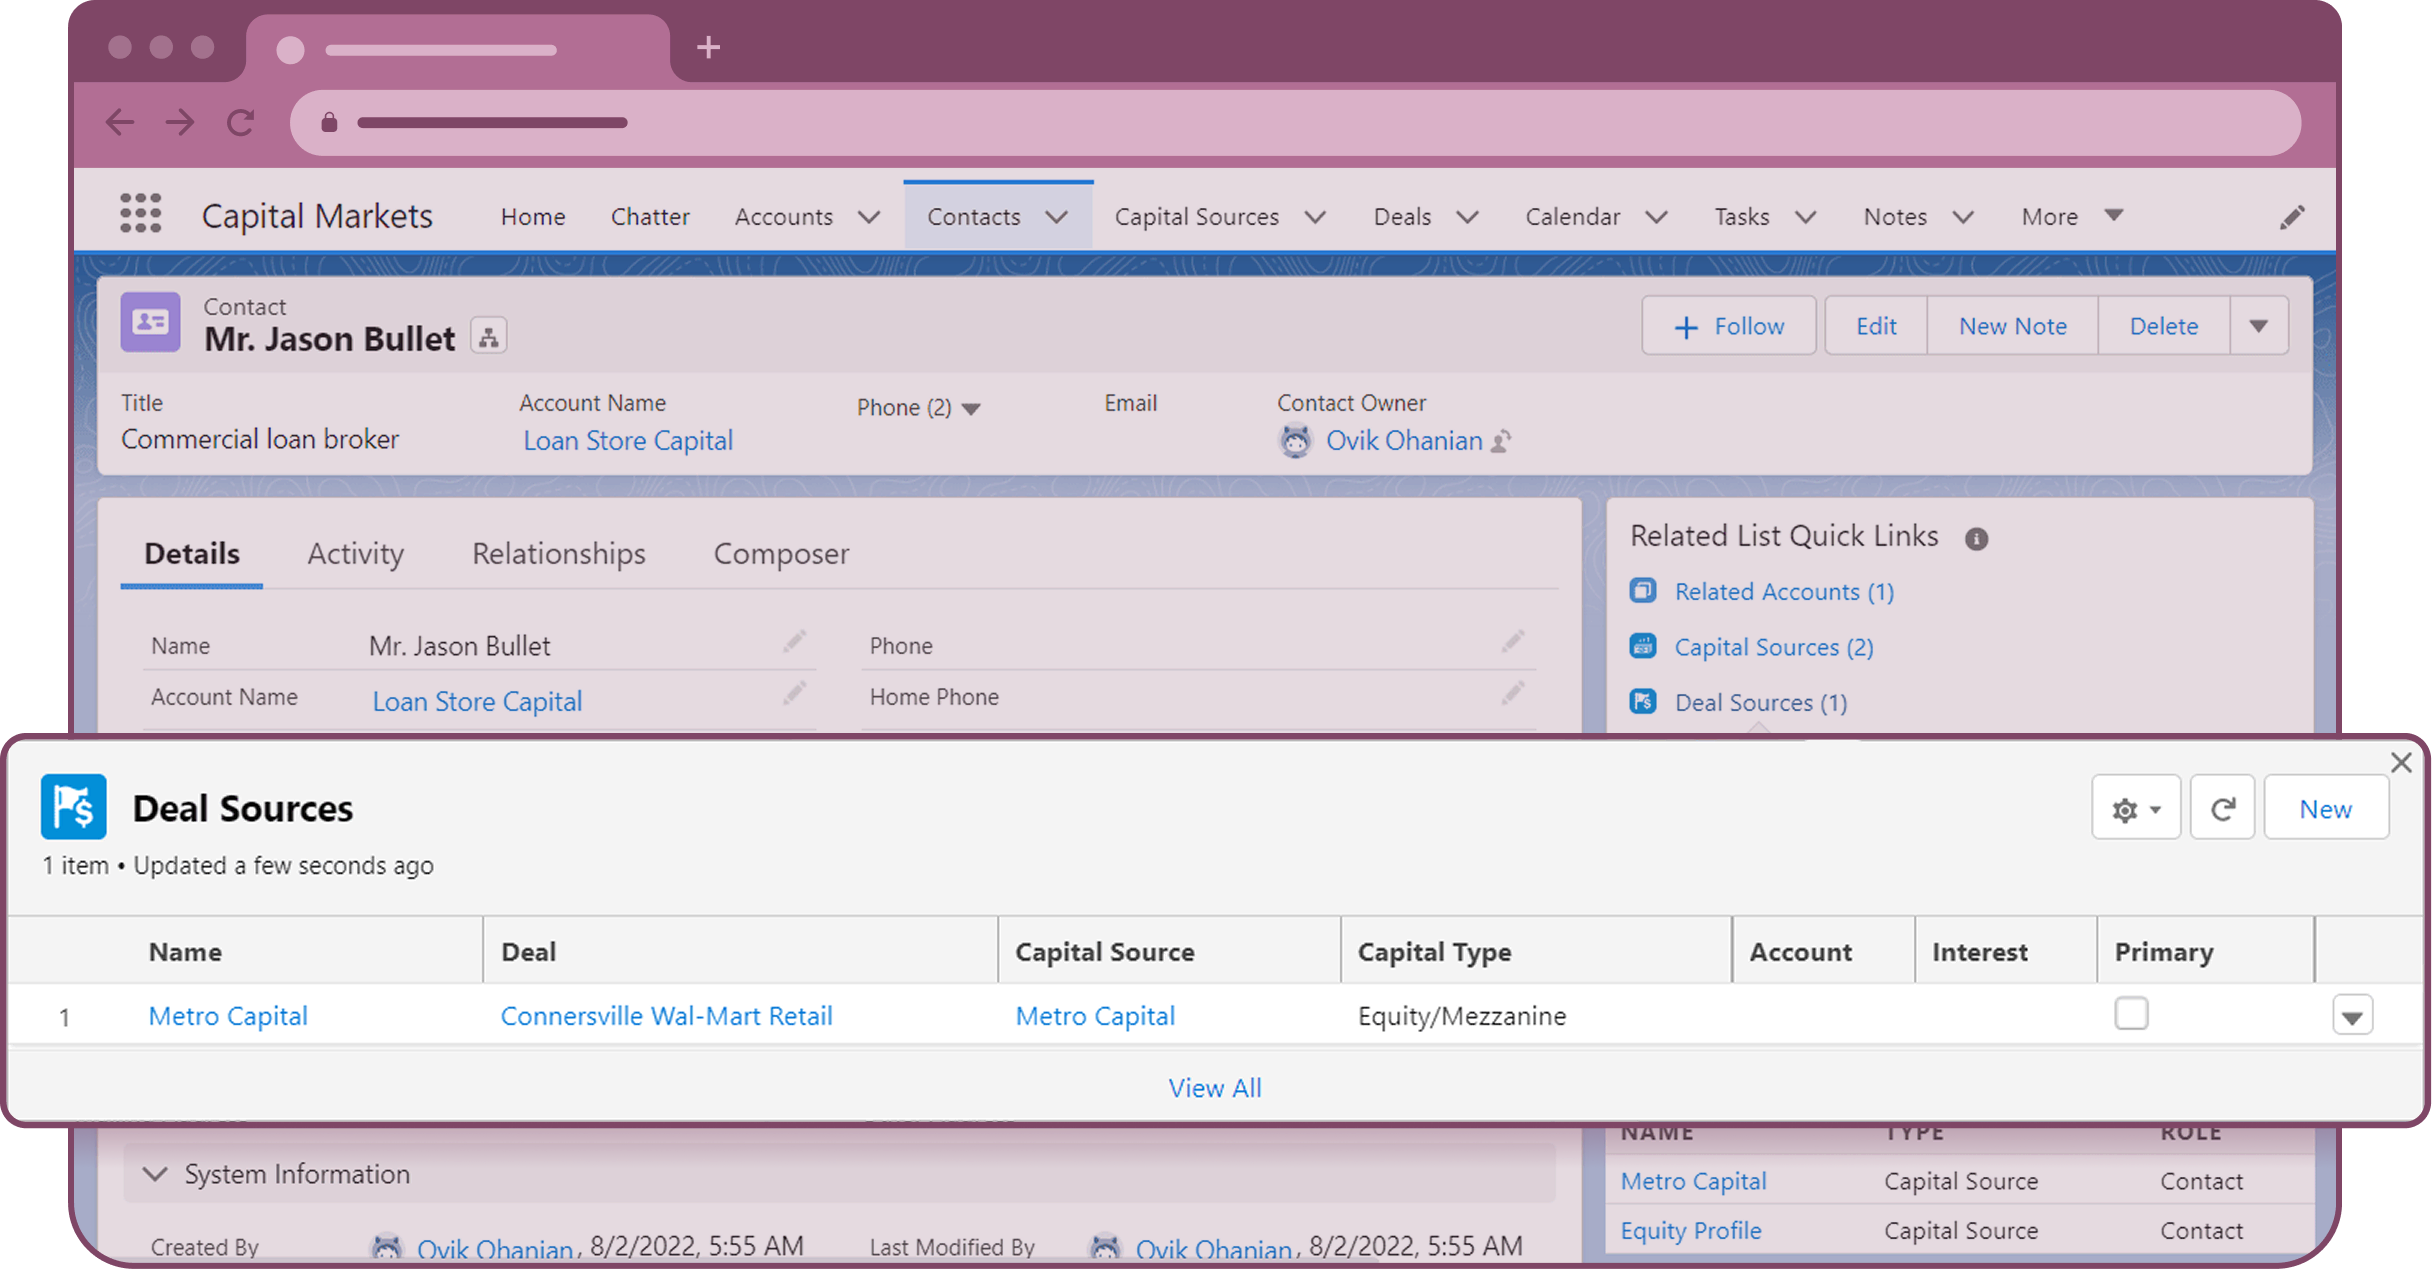Click New in the Deal Sources popup
Screen dimensions: 2432x1269
point(2326,808)
